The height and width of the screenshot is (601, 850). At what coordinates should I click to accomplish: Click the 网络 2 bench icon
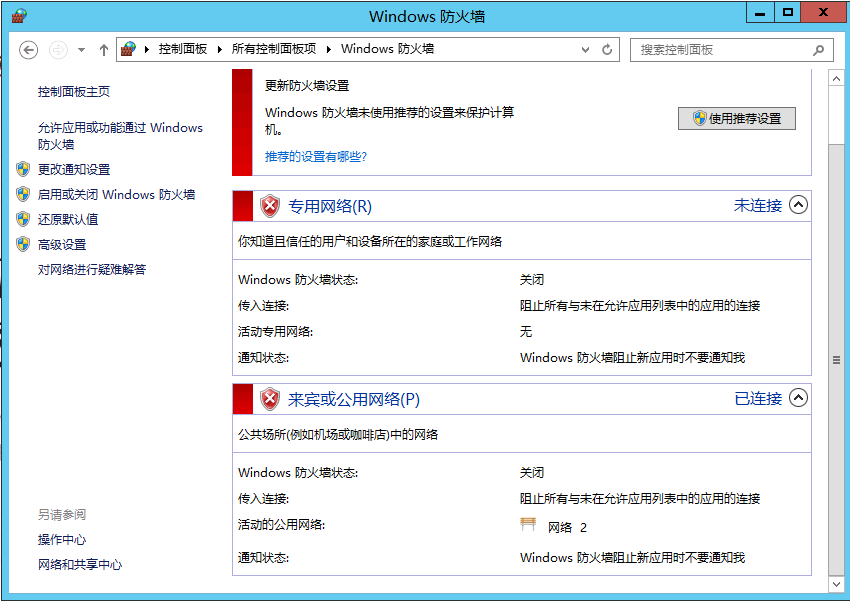pos(528,525)
